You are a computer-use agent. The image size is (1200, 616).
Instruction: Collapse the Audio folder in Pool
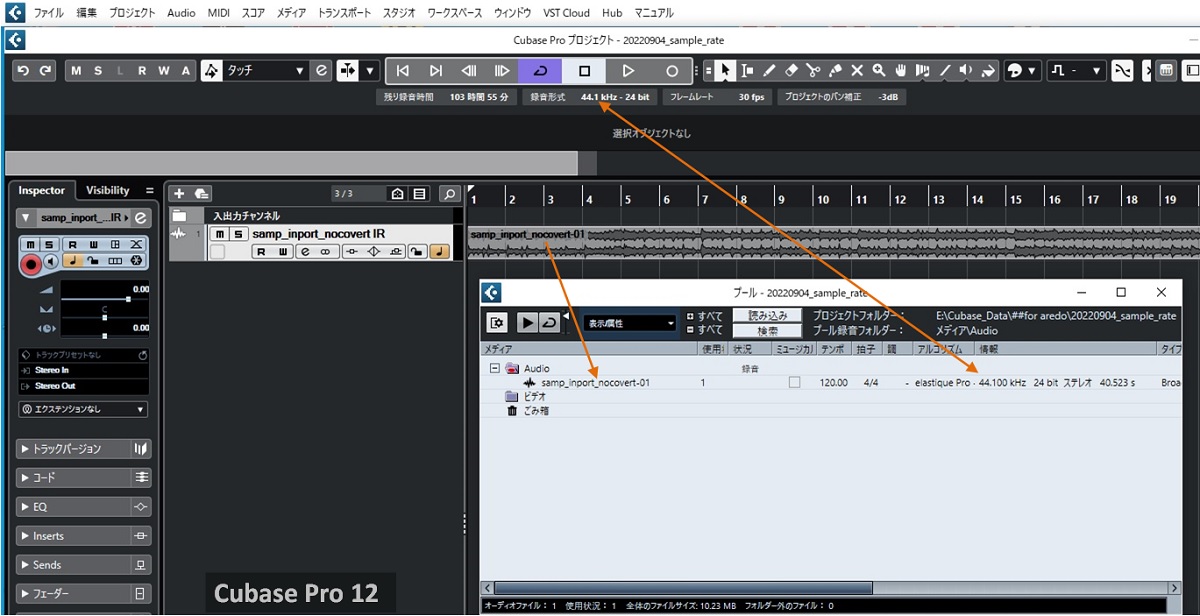tap(494, 368)
